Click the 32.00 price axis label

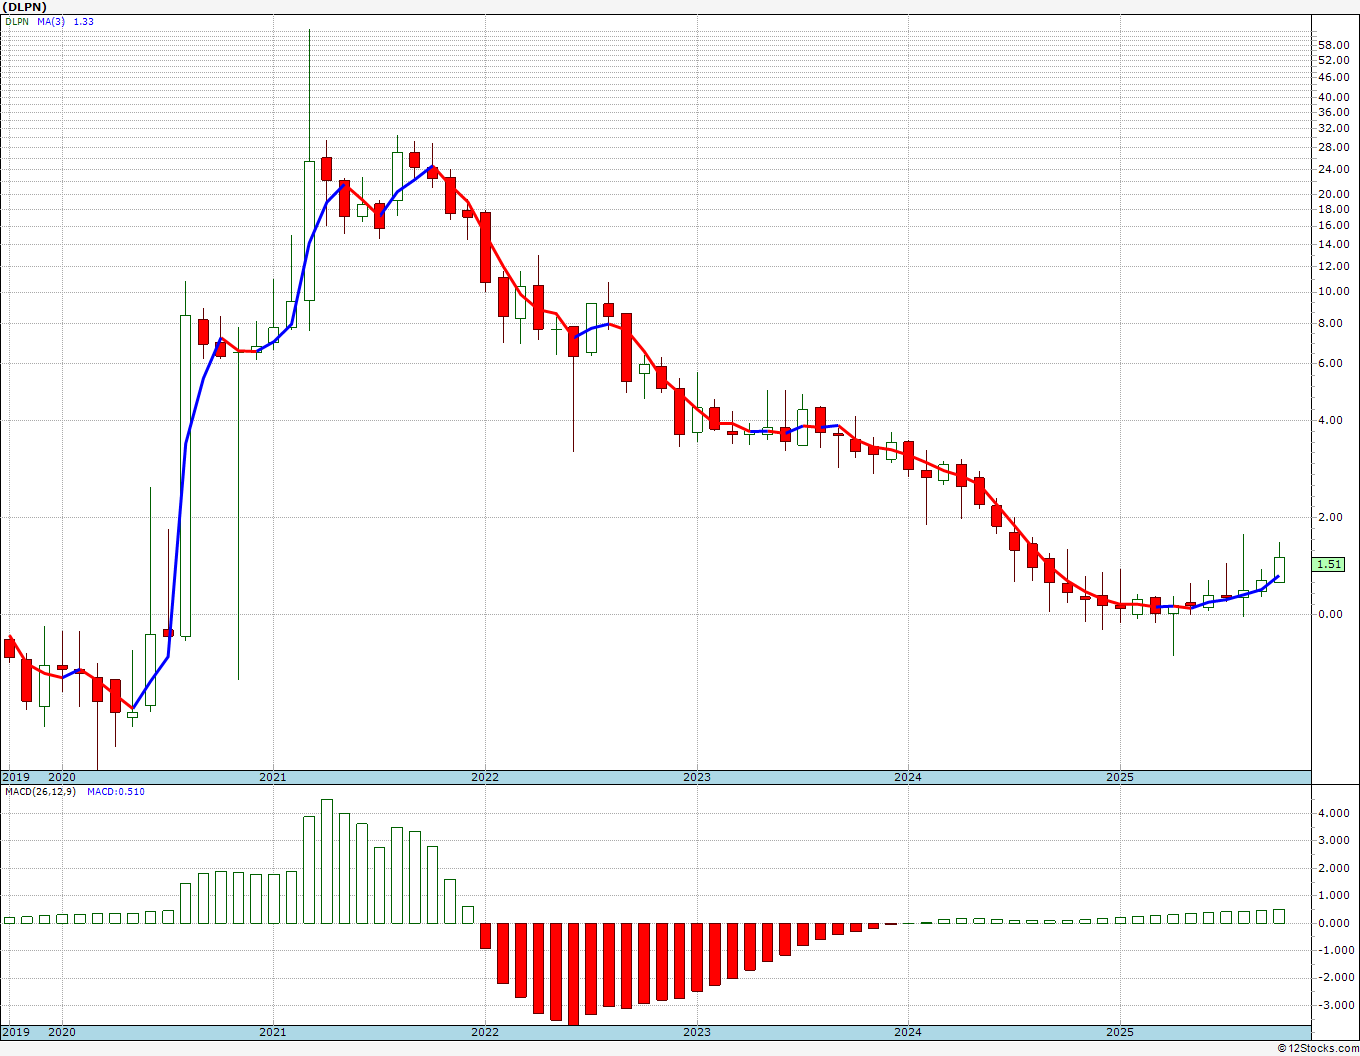click(1332, 128)
